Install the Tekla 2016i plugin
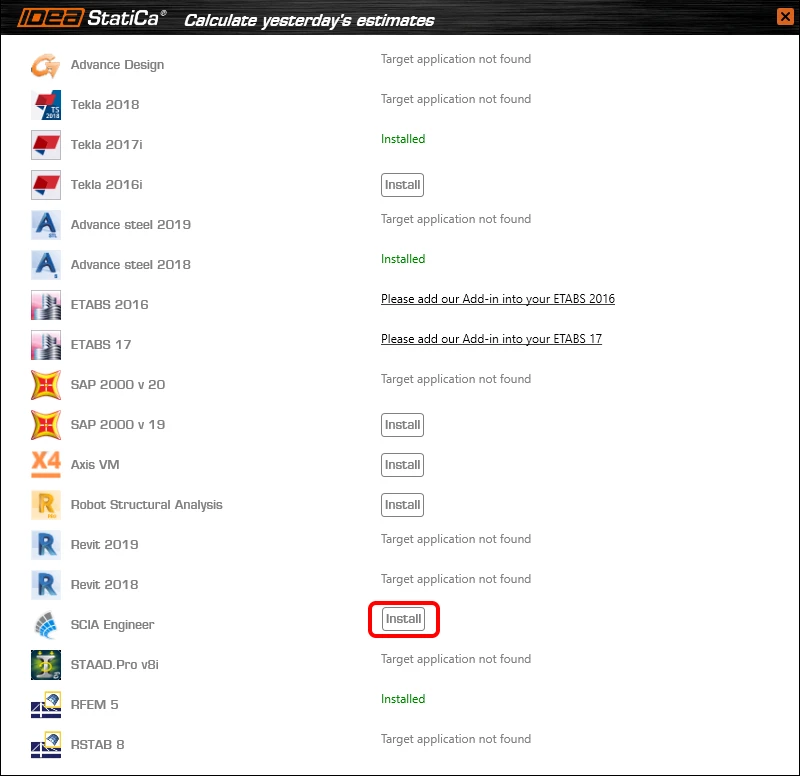 (x=403, y=185)
